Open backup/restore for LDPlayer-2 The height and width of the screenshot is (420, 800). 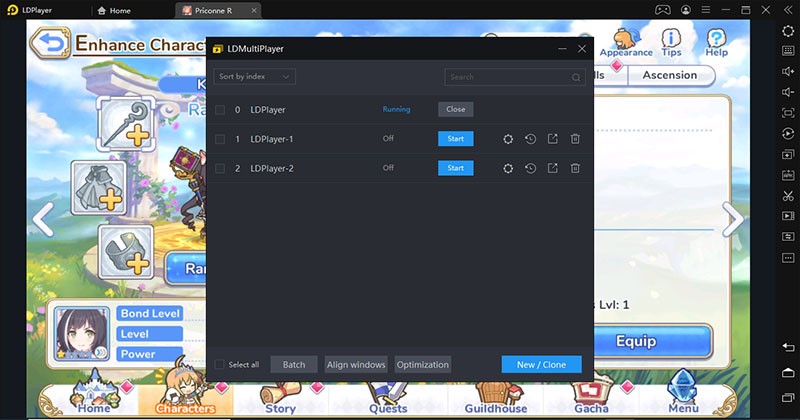[531, 168]
